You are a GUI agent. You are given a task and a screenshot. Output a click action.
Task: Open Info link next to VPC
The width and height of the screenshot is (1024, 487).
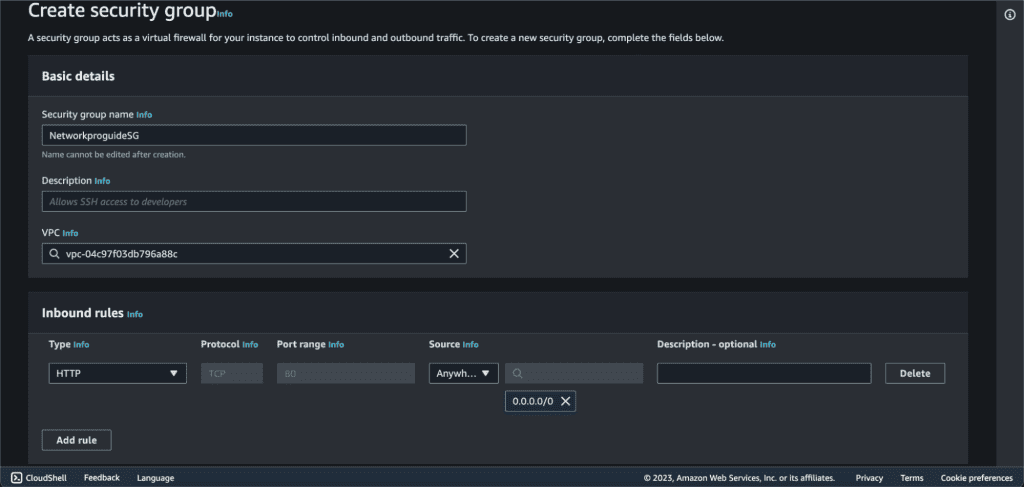tap(71, 232)
